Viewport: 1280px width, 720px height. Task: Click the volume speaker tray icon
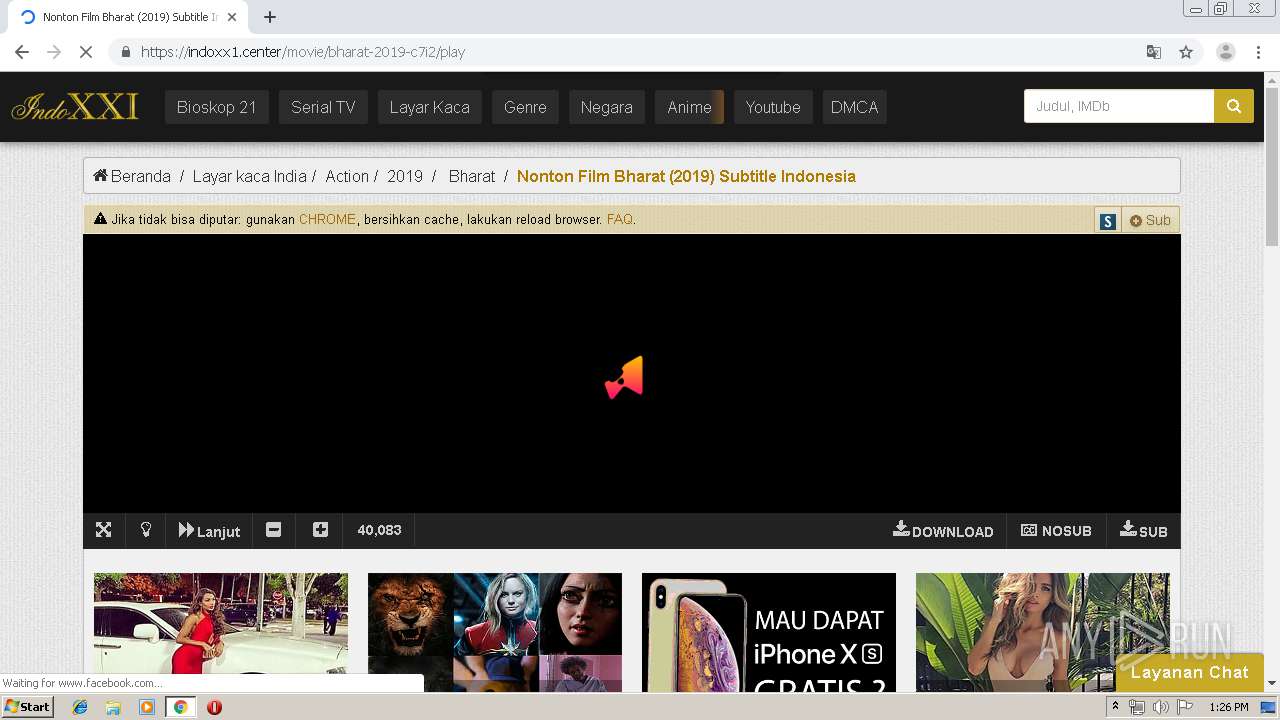(x=1160, y=707)
